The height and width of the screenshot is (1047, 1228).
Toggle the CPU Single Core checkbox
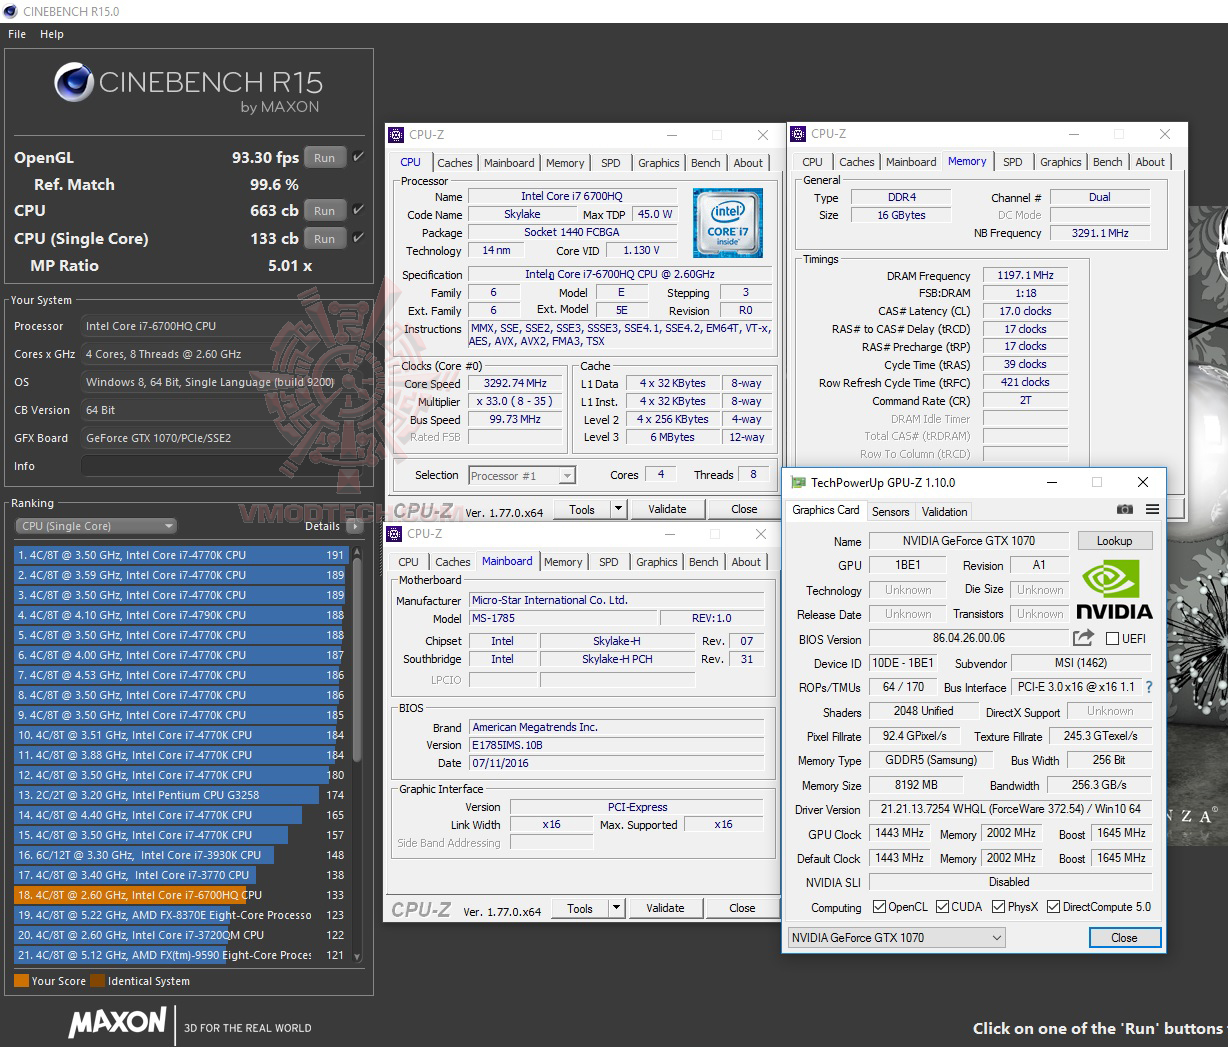click(358, 238)
